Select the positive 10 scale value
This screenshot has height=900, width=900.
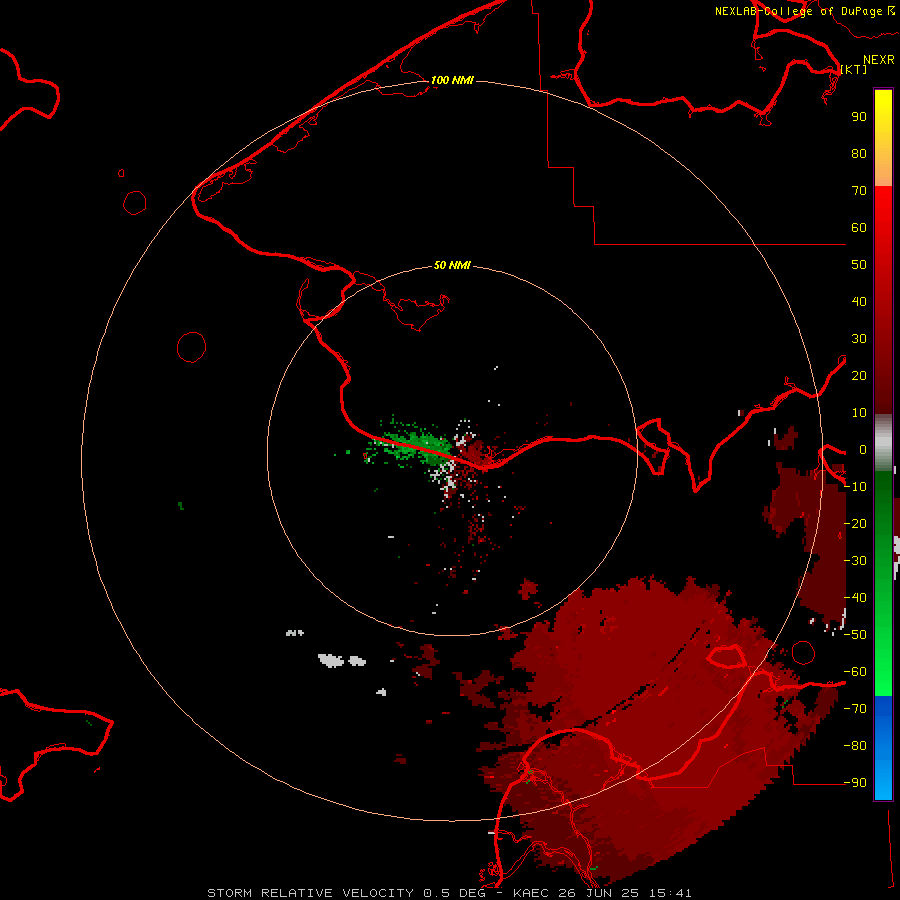(859, 413)
